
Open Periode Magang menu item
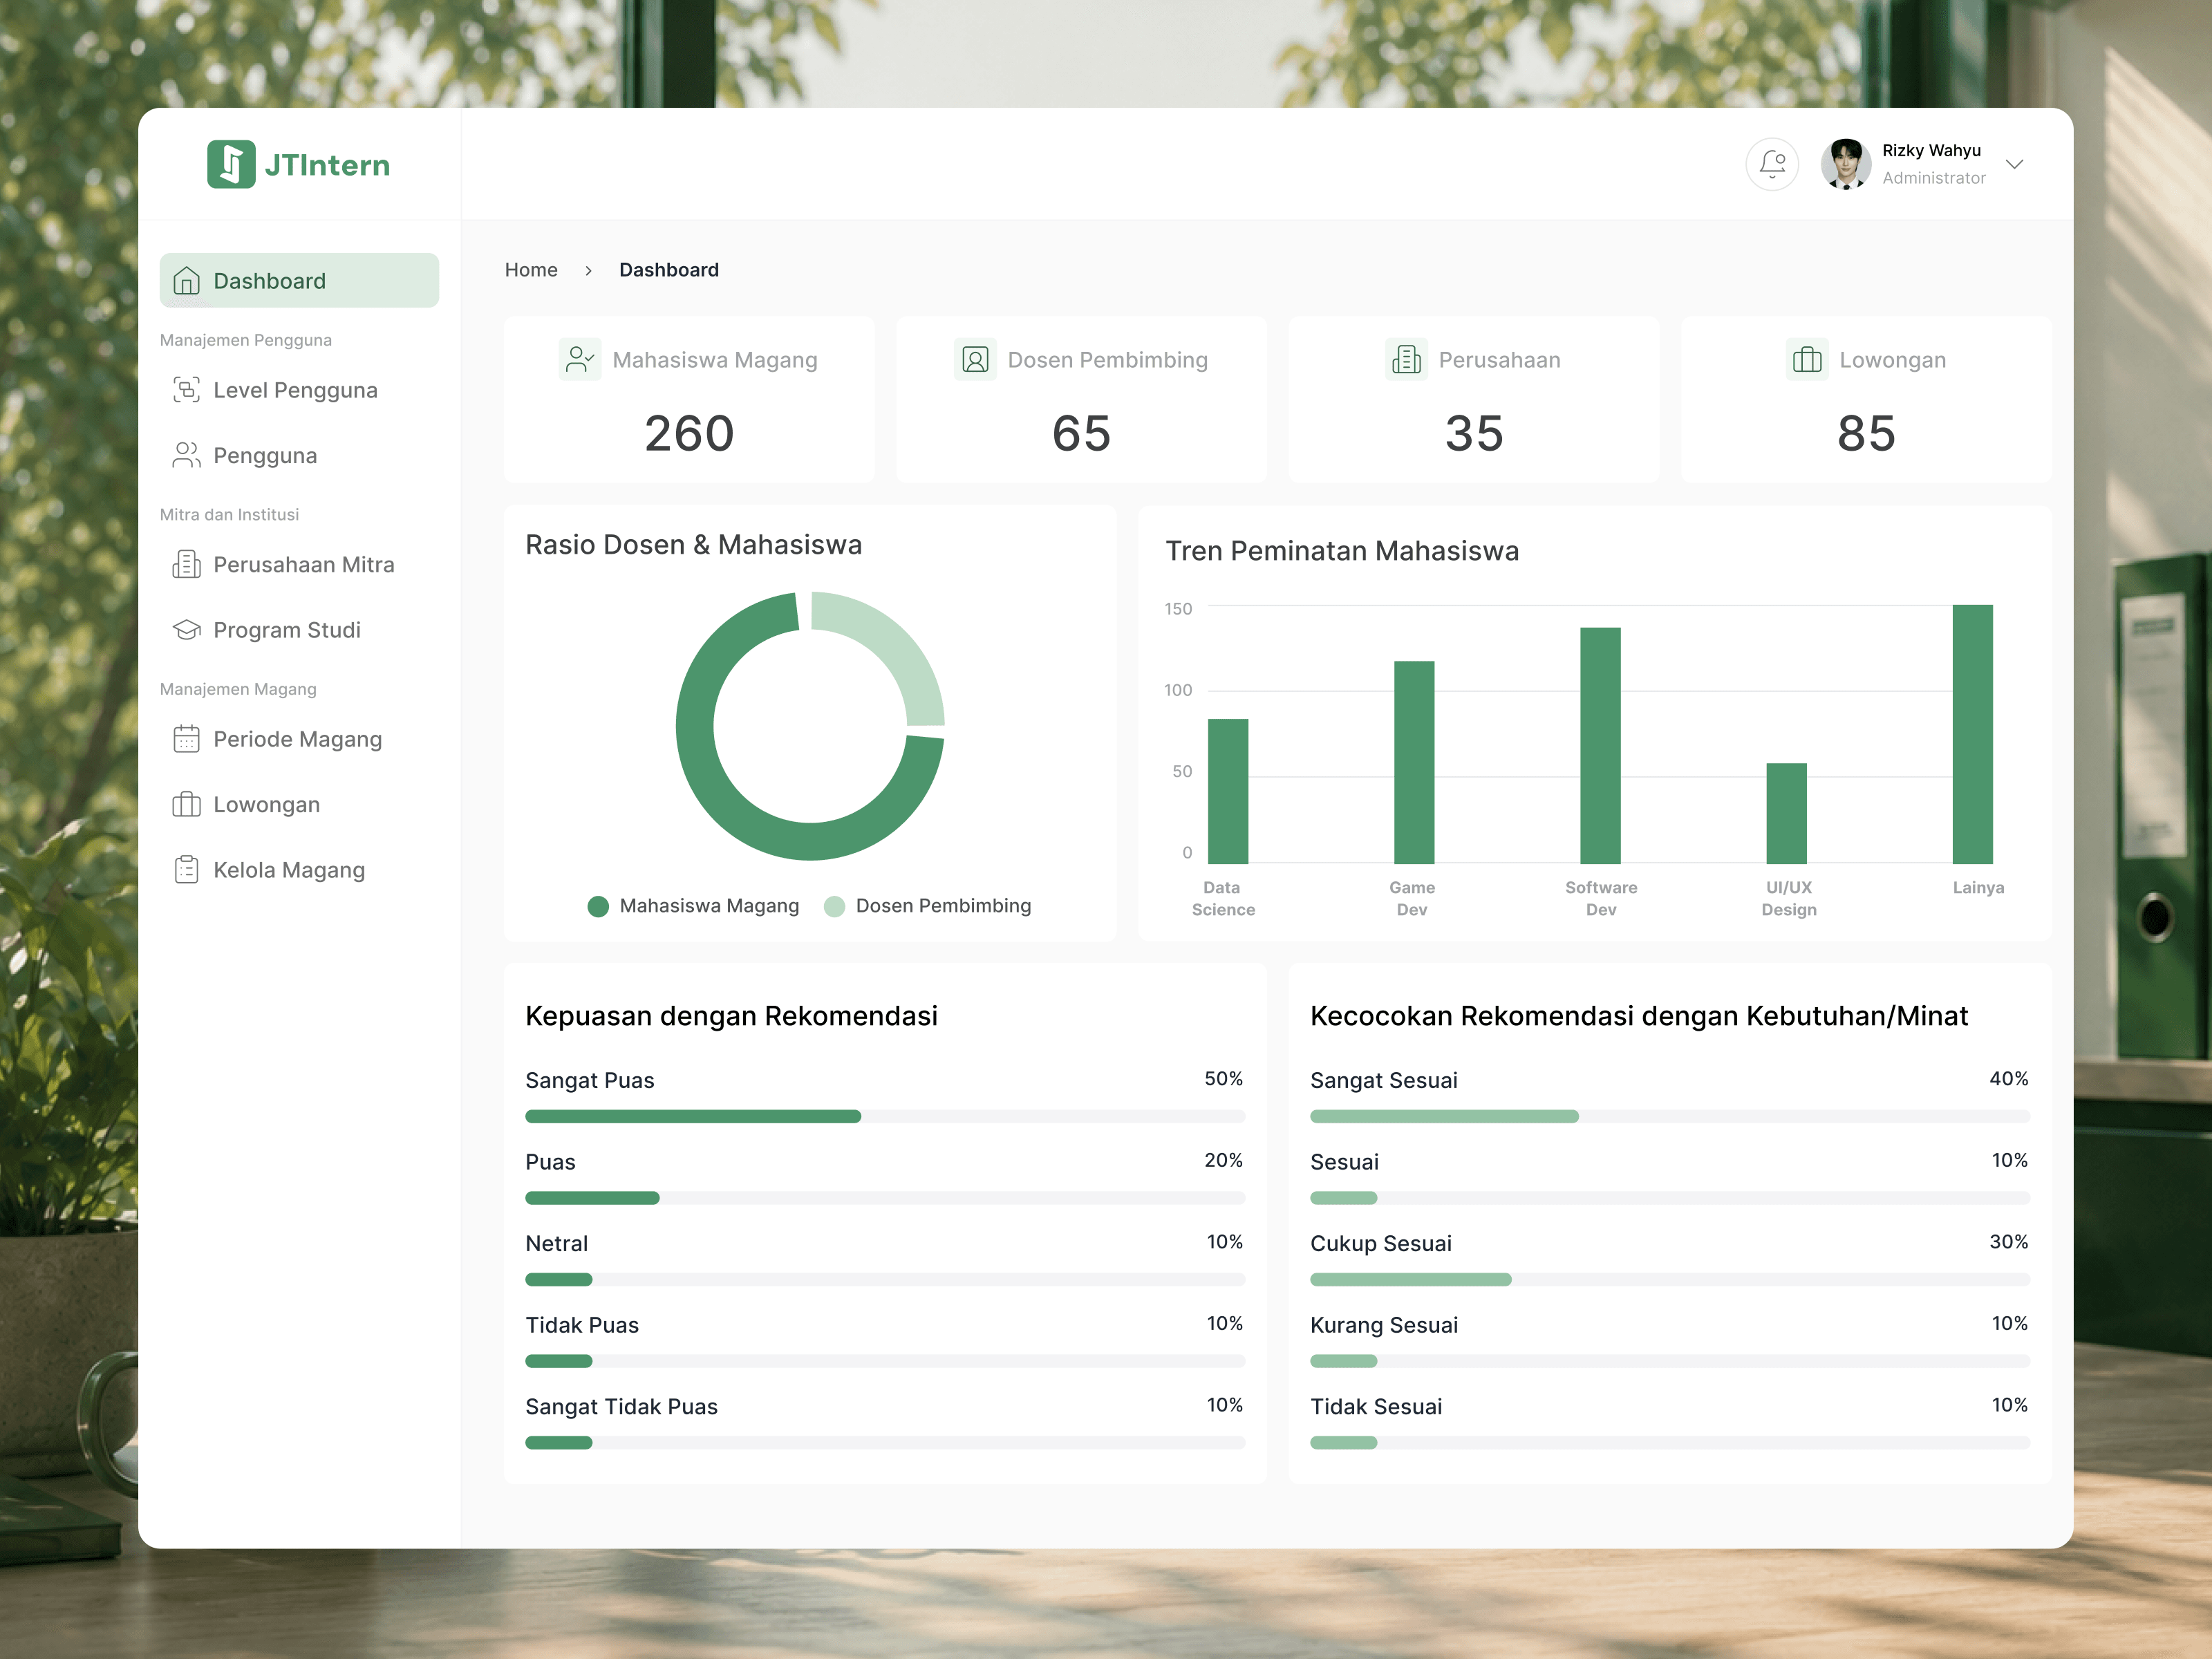[299, 739]
